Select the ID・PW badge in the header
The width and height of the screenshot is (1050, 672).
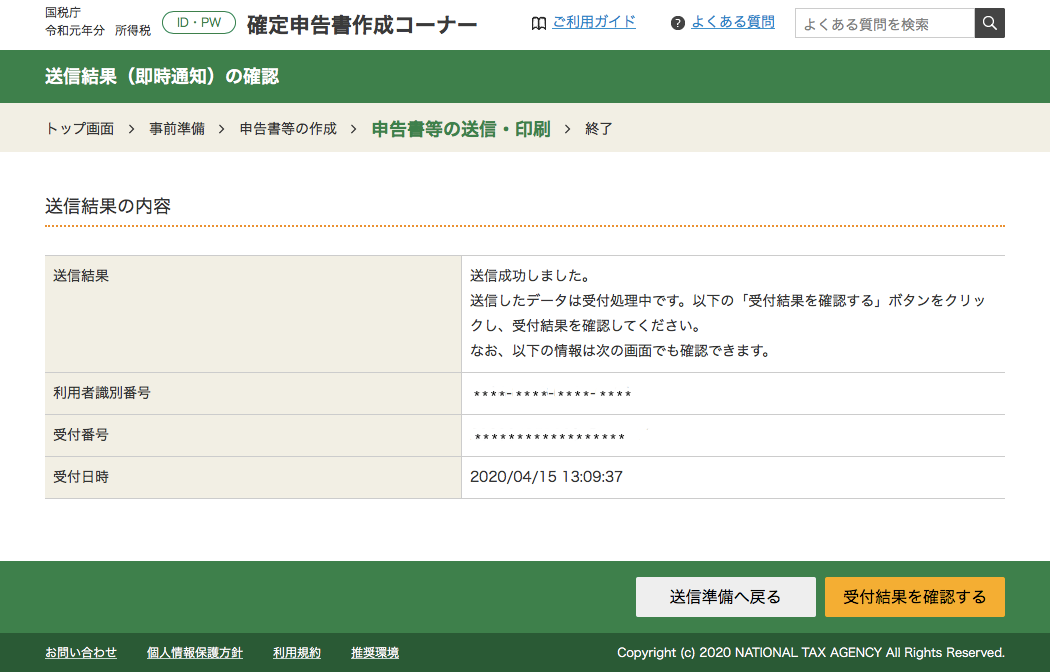(x=198, y=21)
